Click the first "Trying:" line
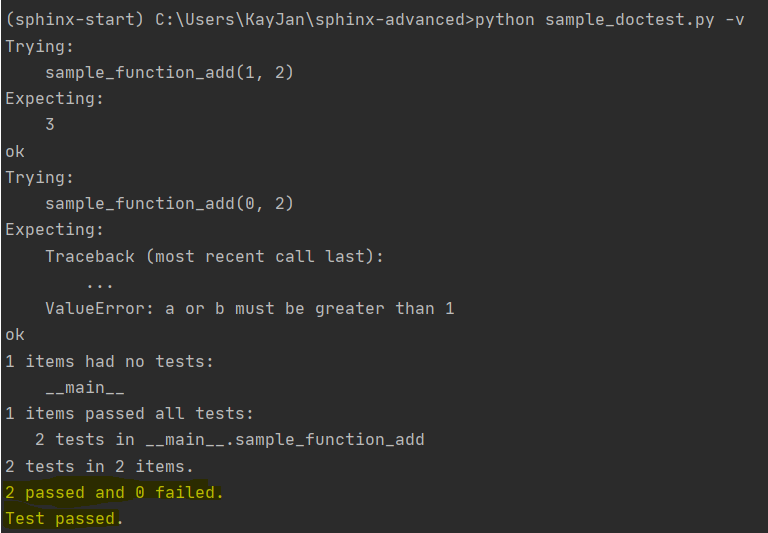The width and height of the screenshot is (768, 533). click(x=40, y=47)
